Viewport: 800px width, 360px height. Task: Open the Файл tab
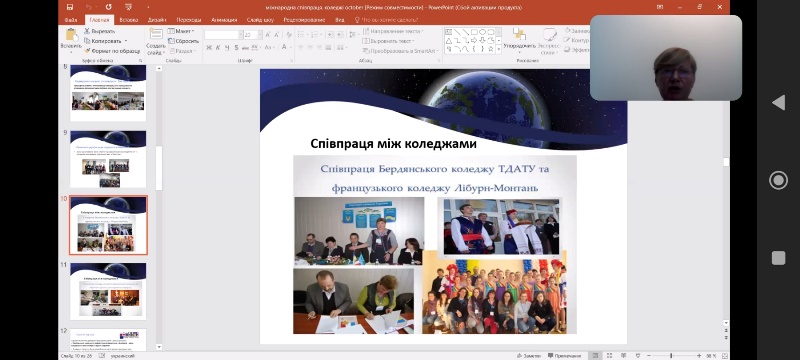pos(71,20)
